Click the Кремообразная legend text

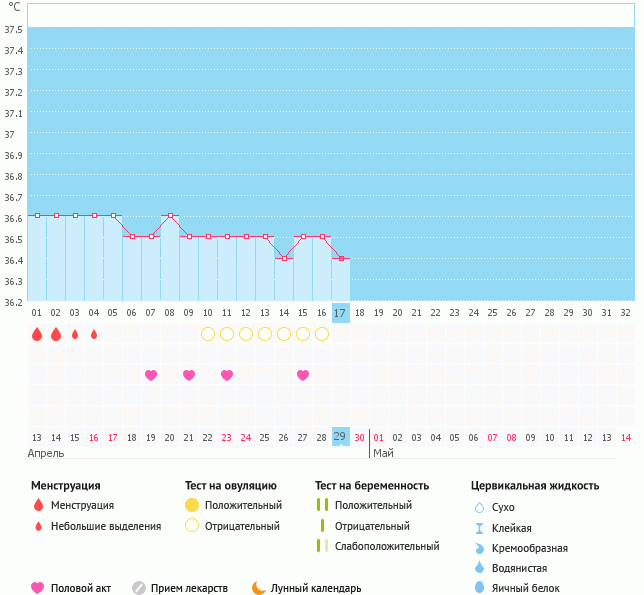pos(530,549)
